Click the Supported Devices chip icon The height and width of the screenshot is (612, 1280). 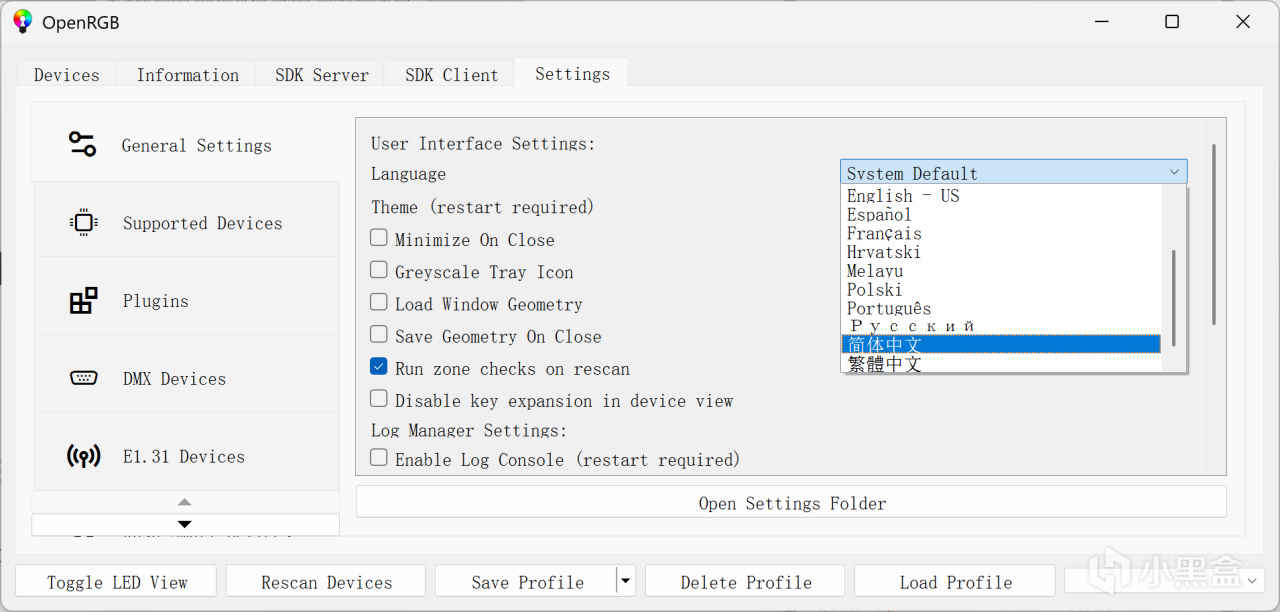83,222
